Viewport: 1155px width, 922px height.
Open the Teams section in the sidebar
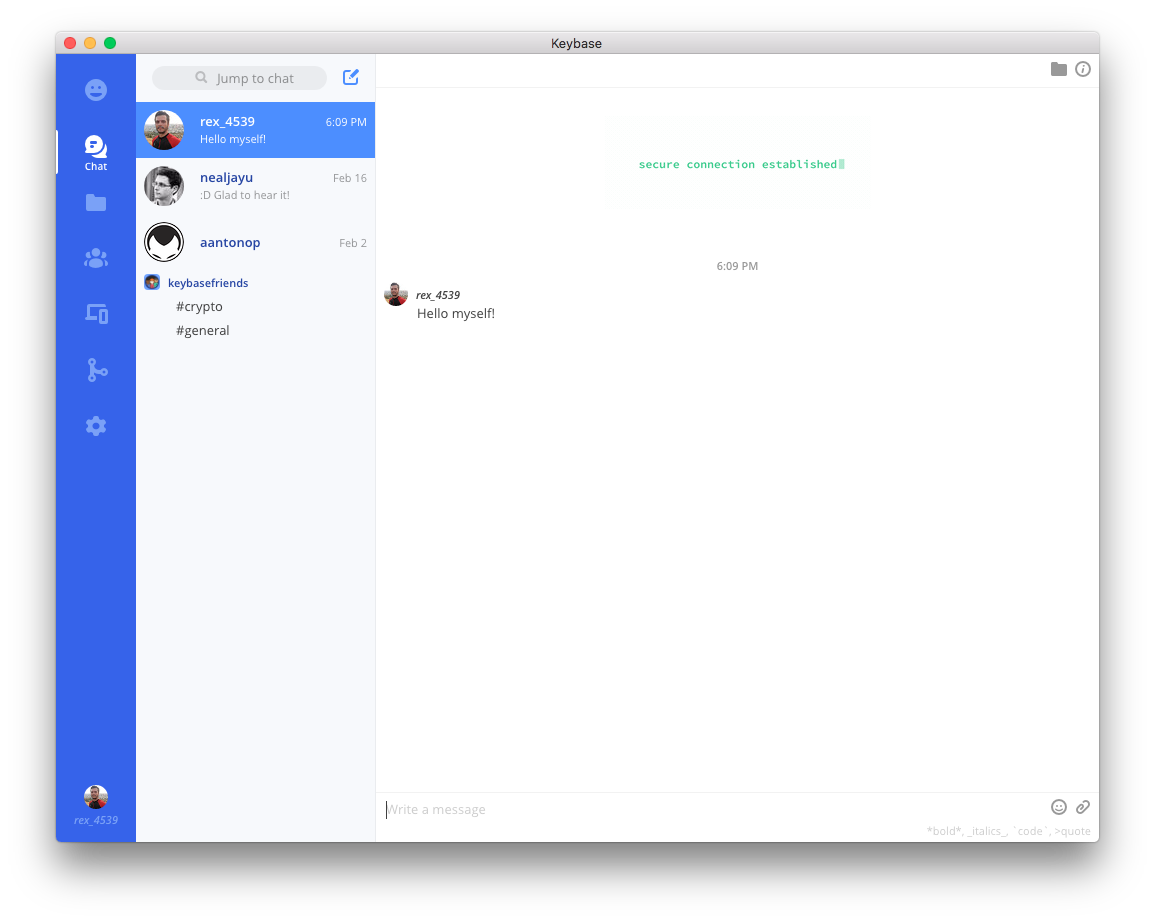pos(95,257)
